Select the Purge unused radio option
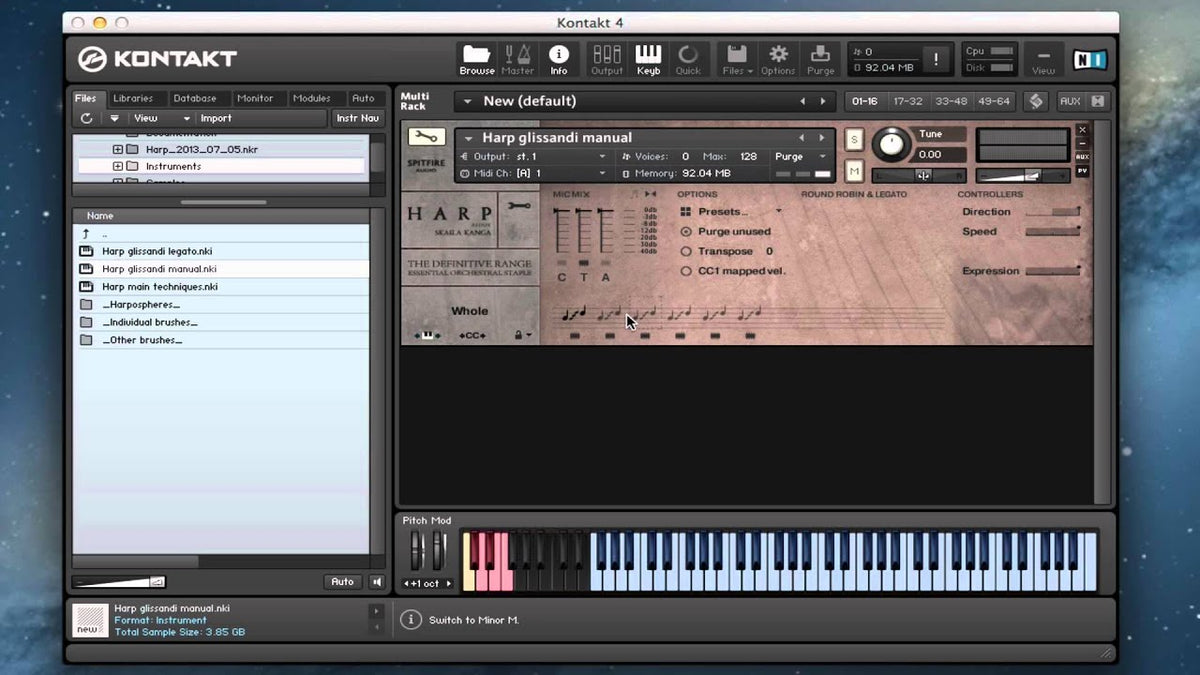1200x675 pixels. [686, 232]
